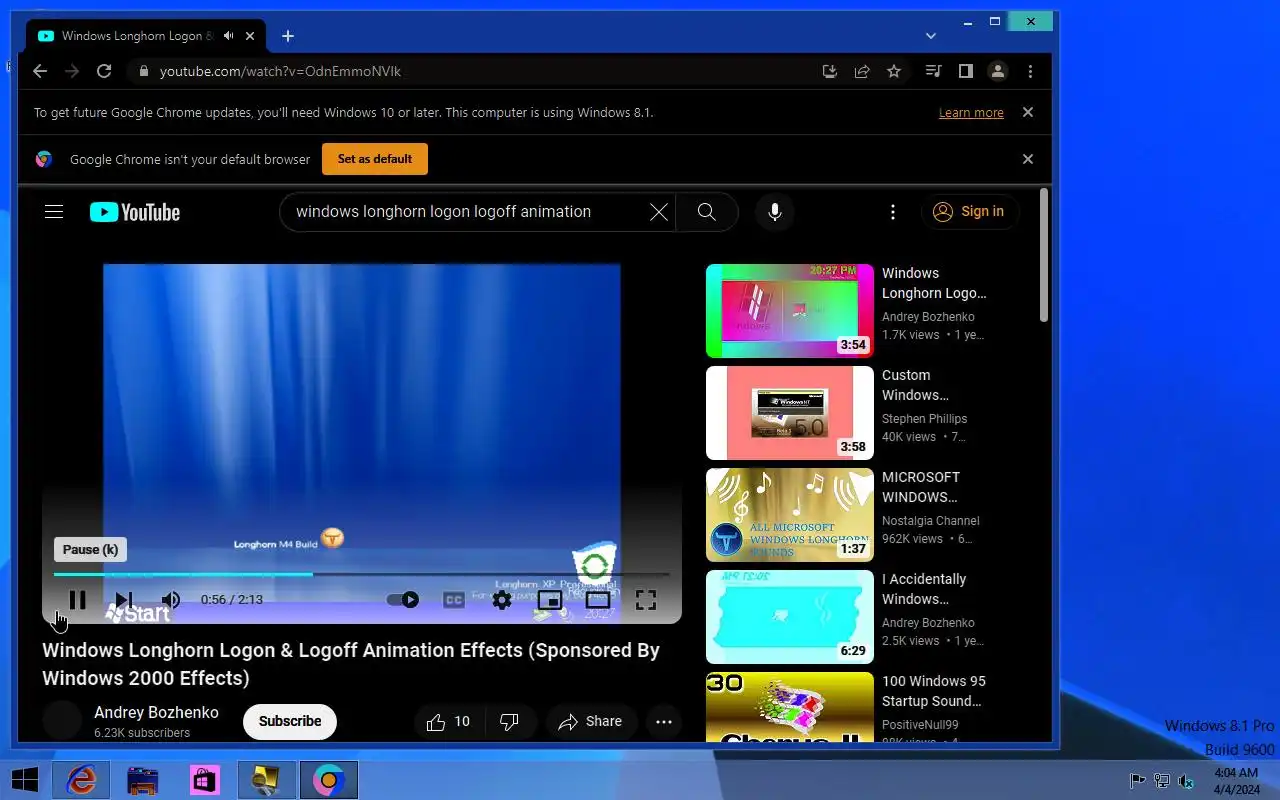Open Chrome profile avatar
The width and height of the screenshot is (1280, 800).
998,71
